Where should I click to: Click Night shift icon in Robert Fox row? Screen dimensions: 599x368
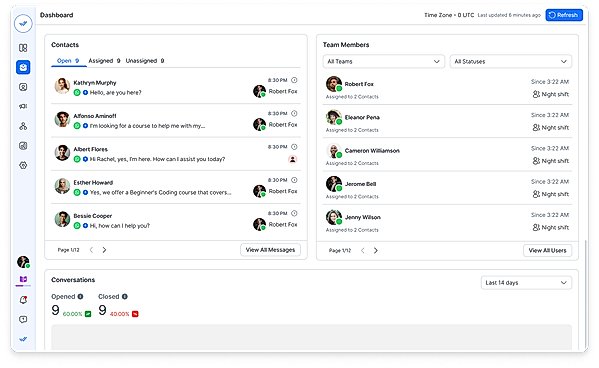pos(536,94)
